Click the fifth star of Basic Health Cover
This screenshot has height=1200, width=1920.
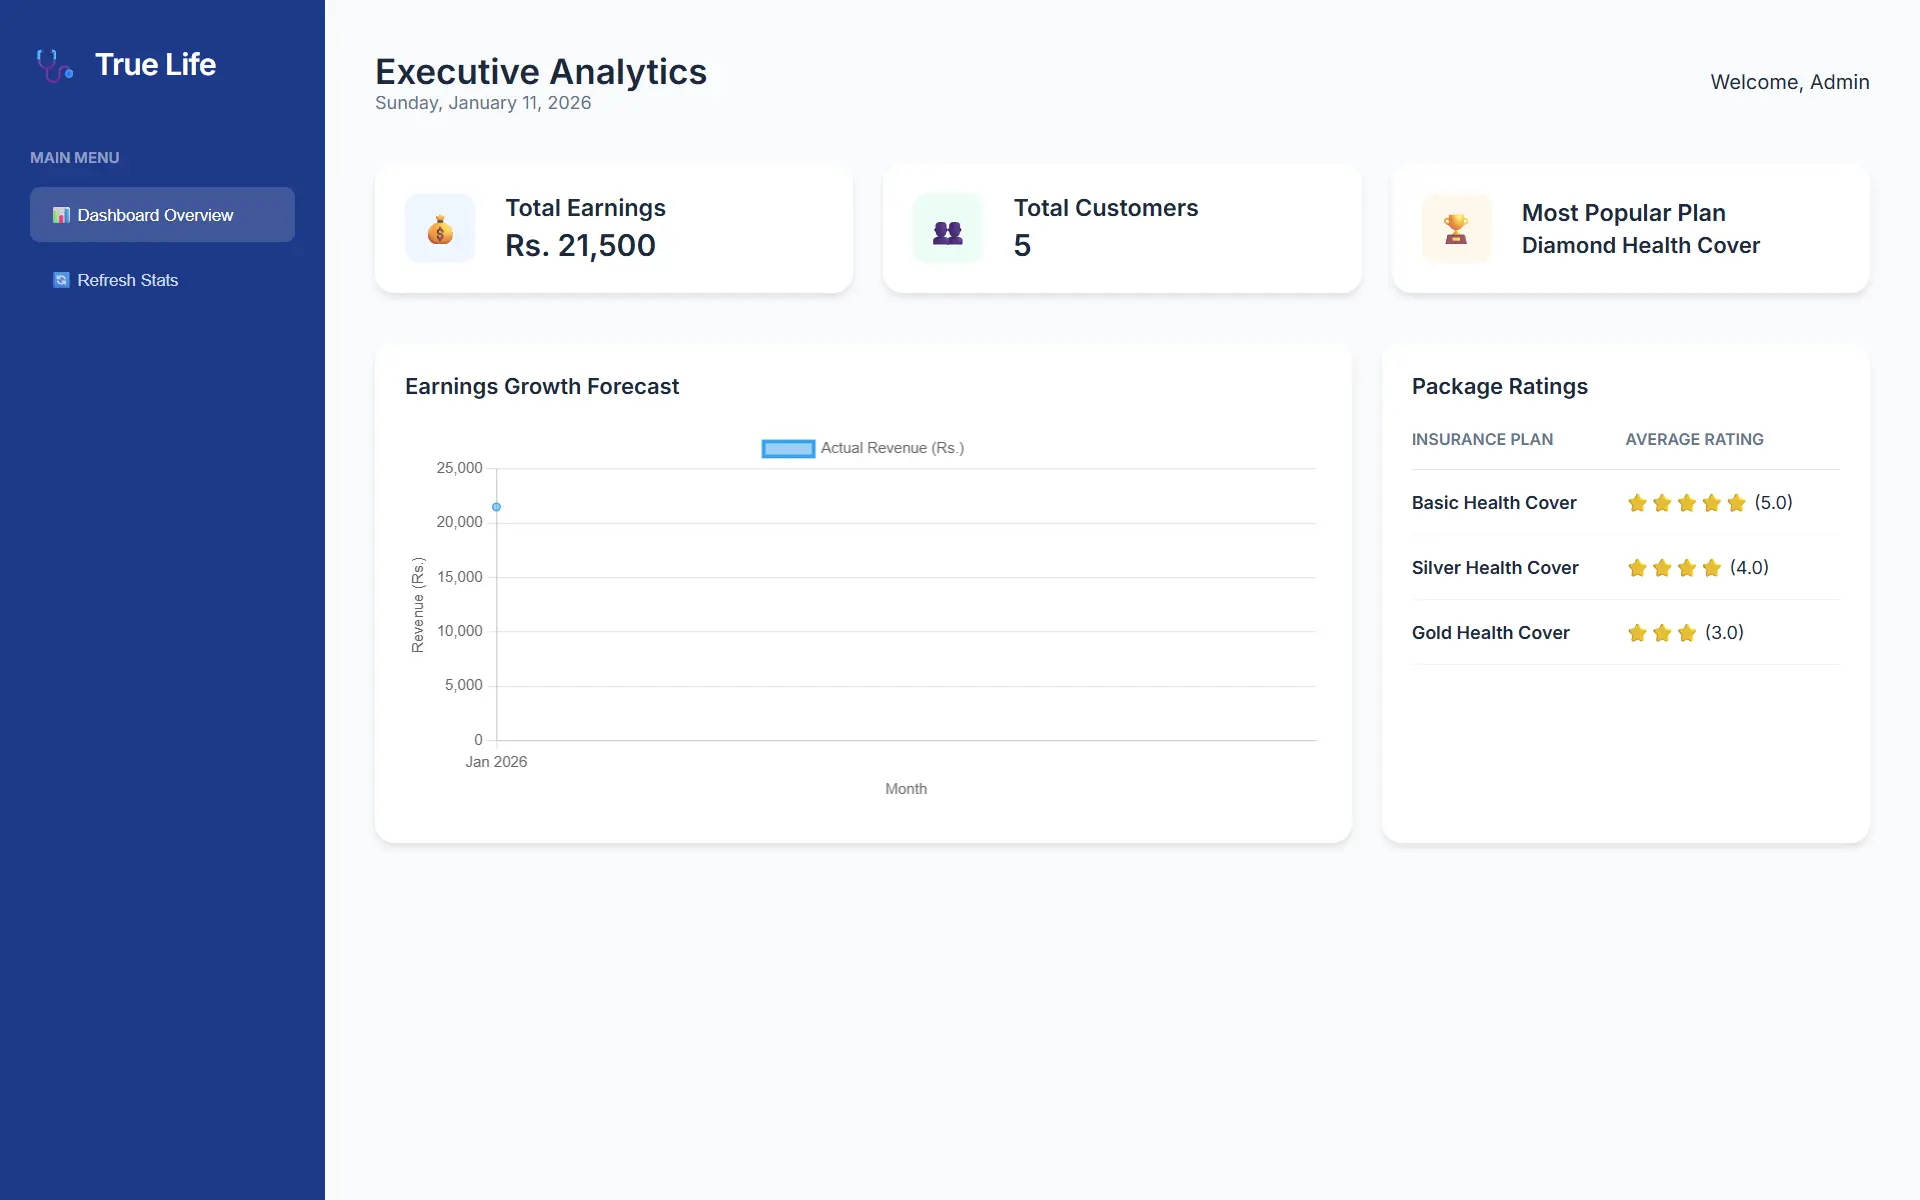coord(1736,503)
